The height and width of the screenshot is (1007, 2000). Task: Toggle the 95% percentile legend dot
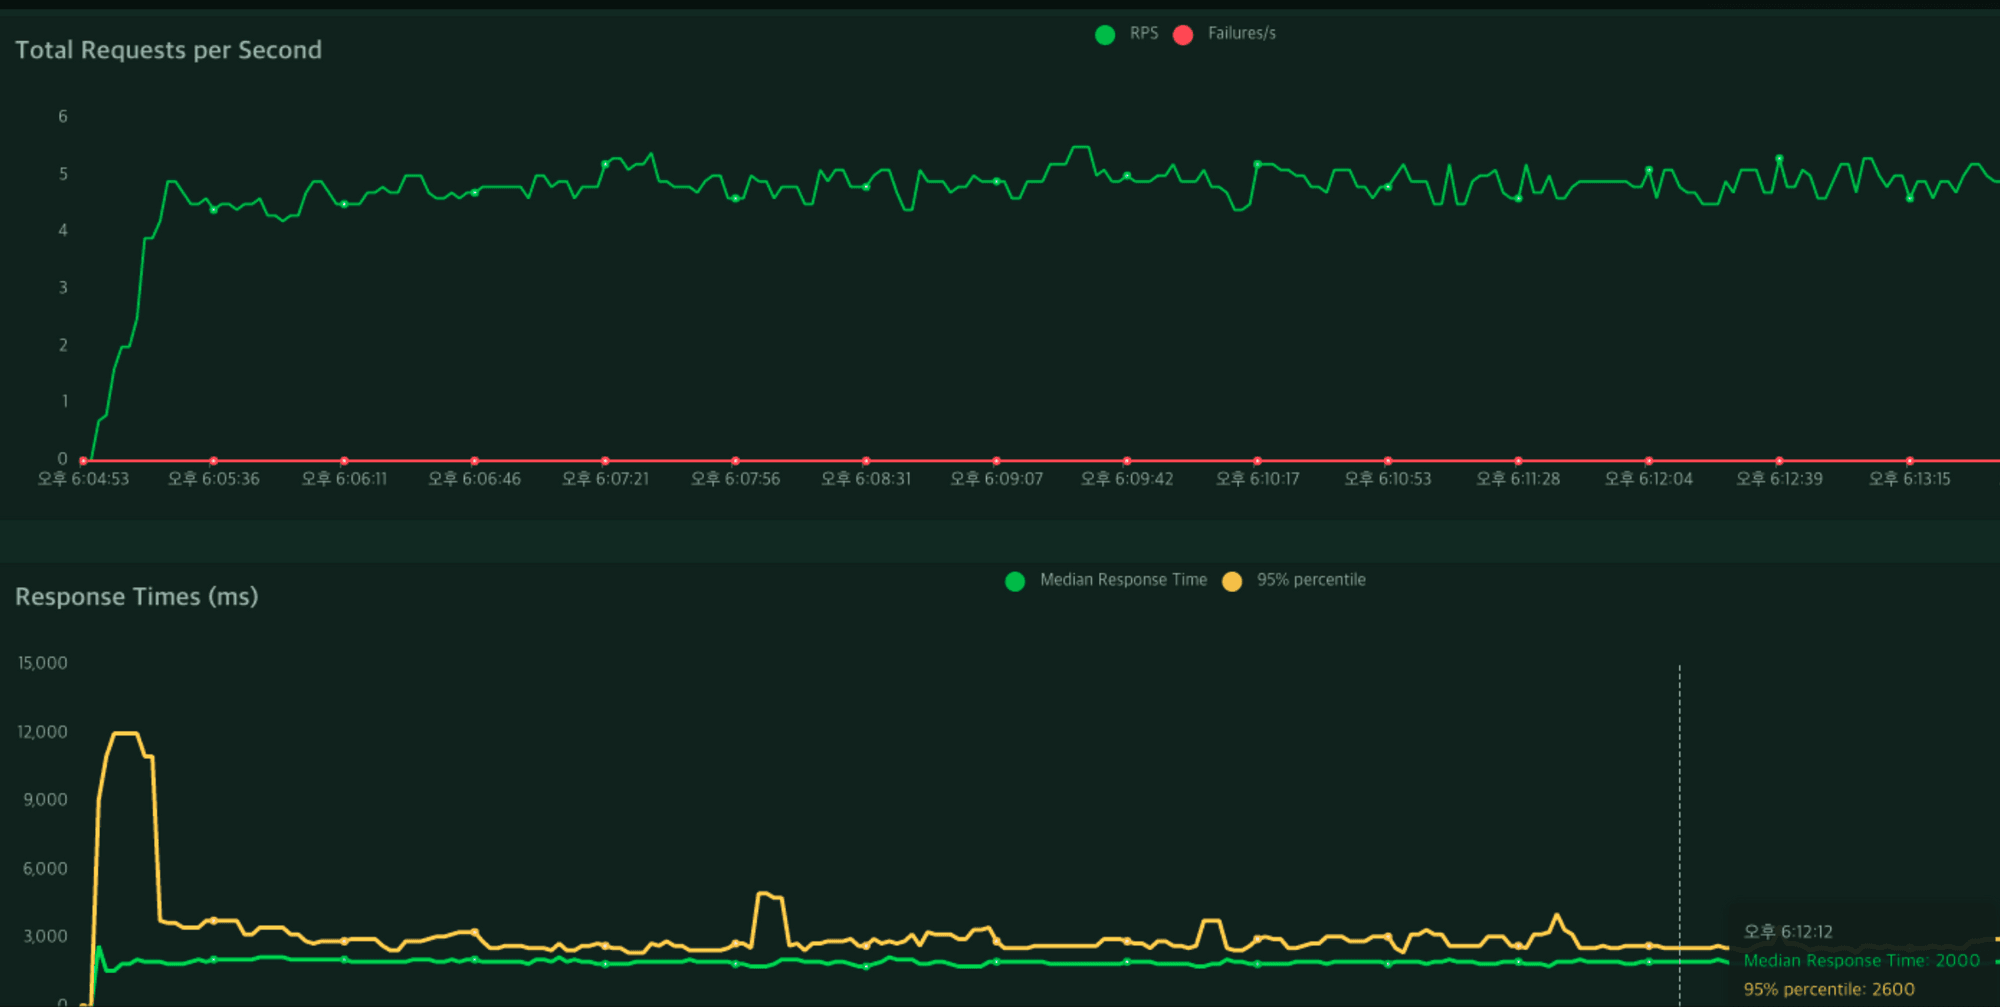click(1232, 582)
